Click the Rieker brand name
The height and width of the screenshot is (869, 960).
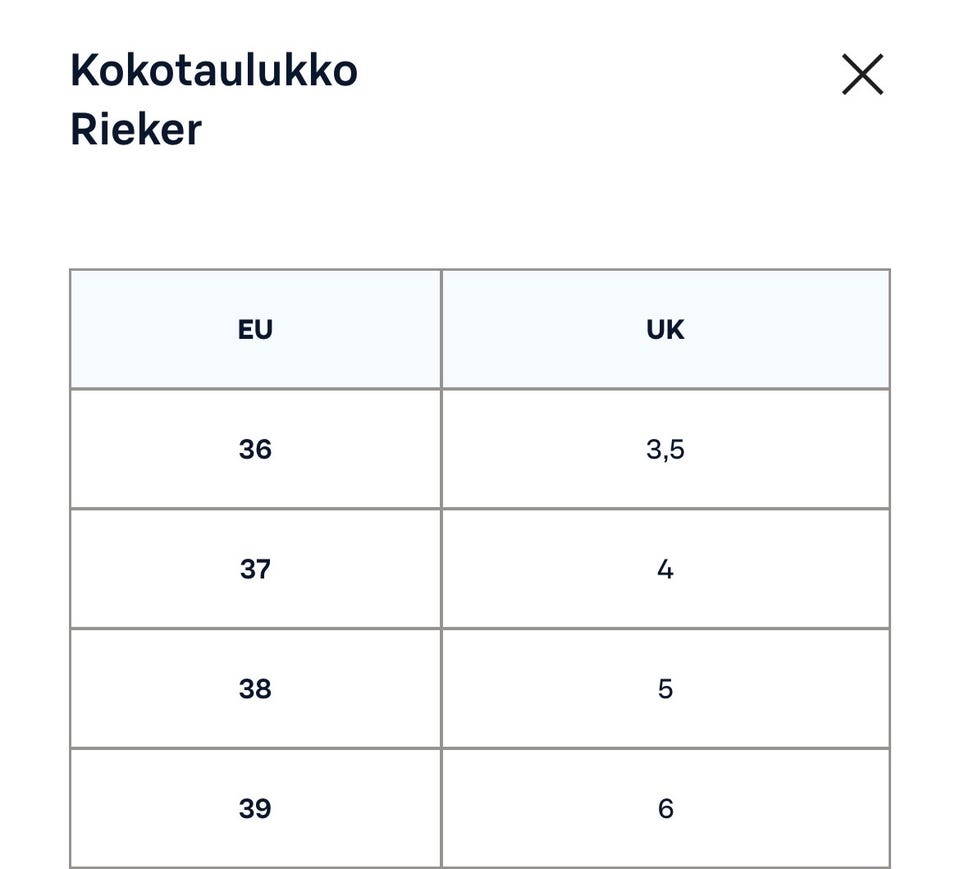click(x=134, y=128)
